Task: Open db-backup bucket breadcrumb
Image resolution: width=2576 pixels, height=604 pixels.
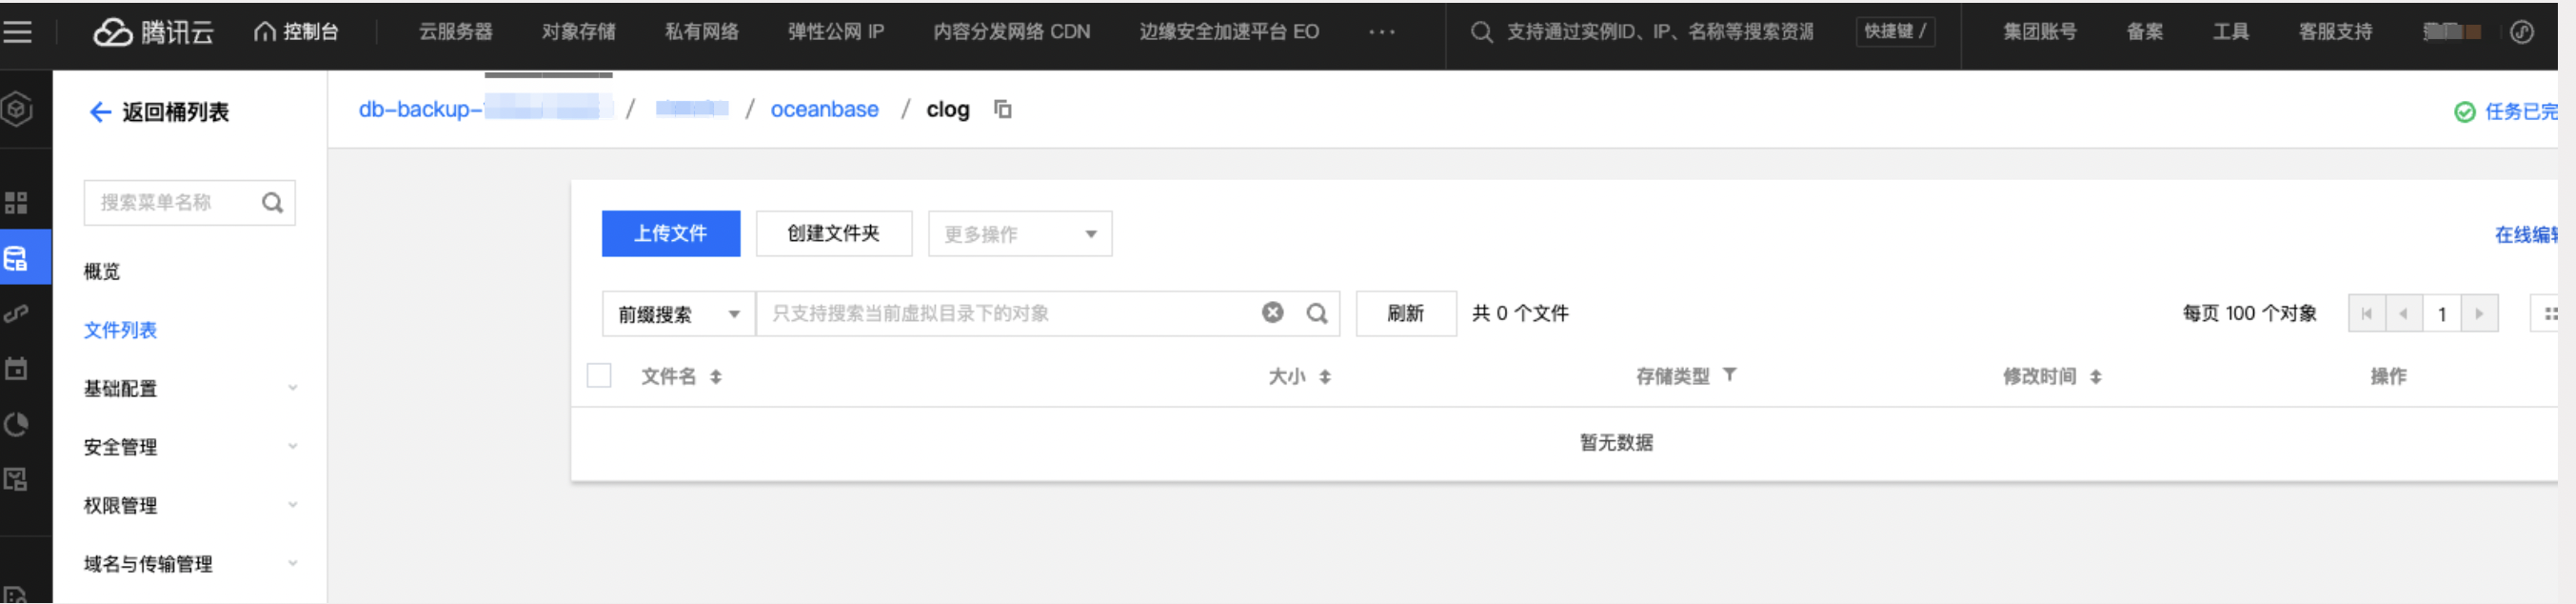Action: point(485,109)
